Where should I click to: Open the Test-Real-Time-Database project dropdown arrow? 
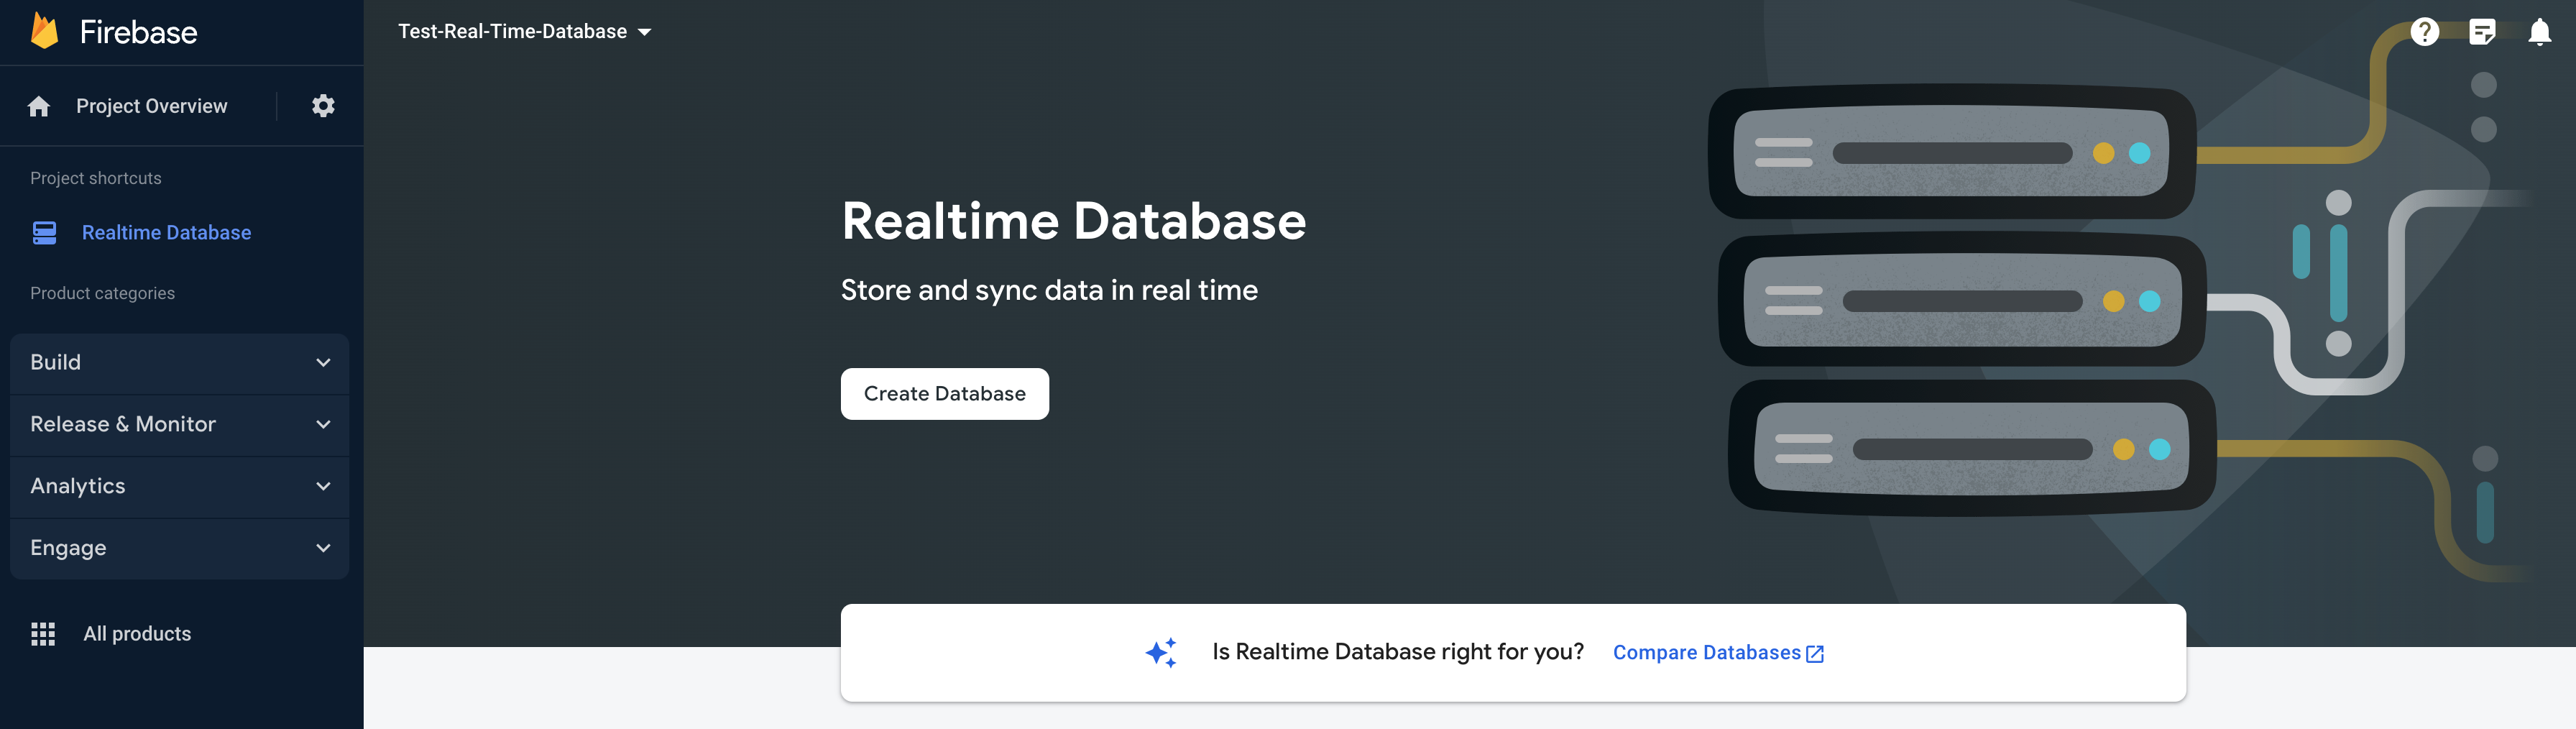point(645,32)
